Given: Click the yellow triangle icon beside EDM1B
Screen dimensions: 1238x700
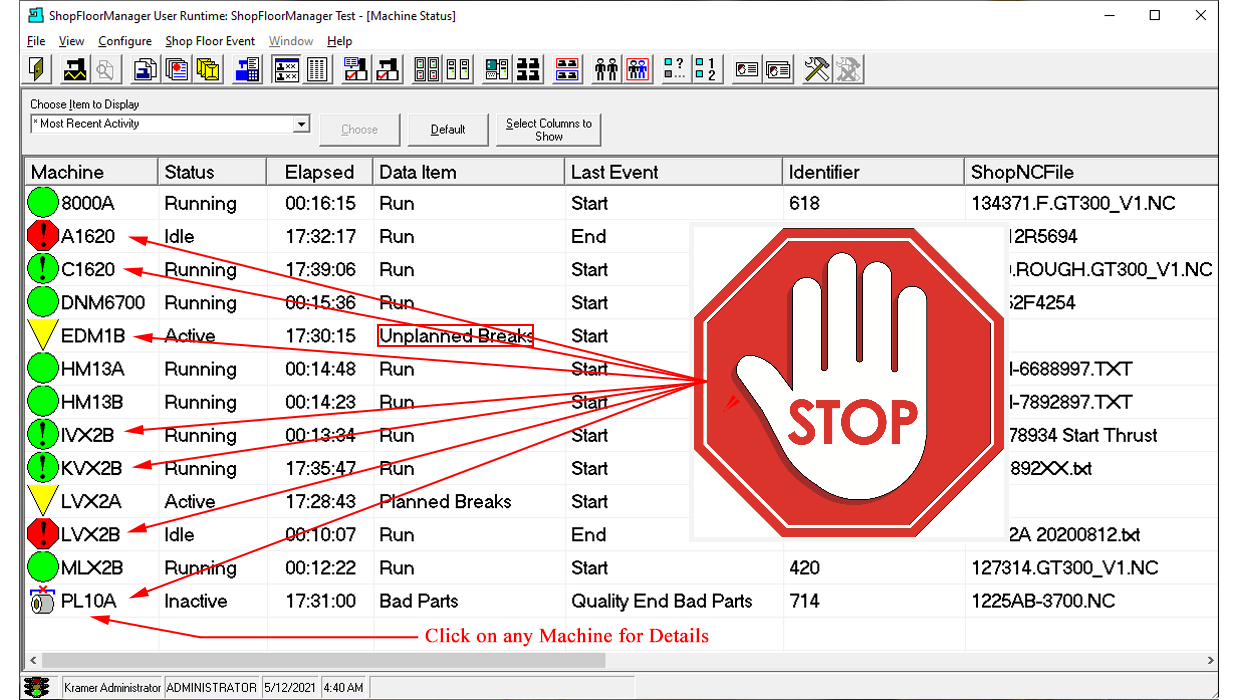Looking at the screenshot, I should 43,335.
